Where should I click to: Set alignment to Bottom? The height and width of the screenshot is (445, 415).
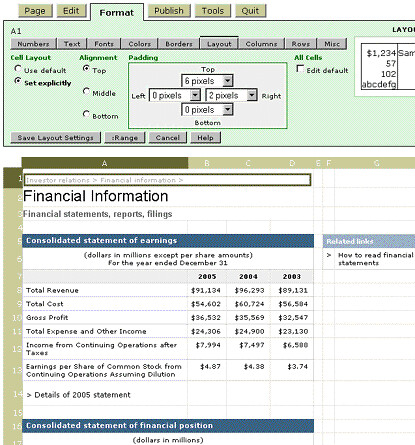(86, 114)
